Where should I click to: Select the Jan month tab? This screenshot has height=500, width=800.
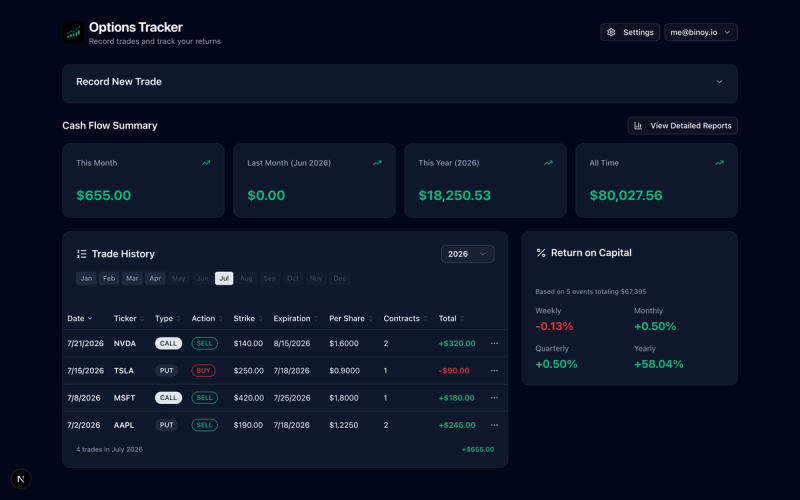pos(86,278)
